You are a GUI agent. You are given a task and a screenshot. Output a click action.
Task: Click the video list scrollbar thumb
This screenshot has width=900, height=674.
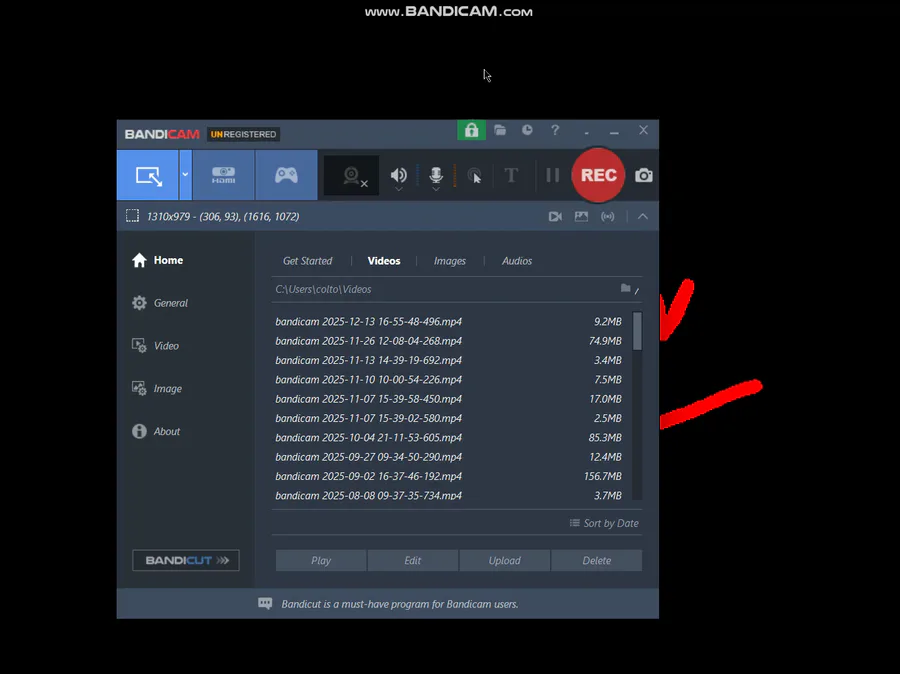click(x=637, y=331)
